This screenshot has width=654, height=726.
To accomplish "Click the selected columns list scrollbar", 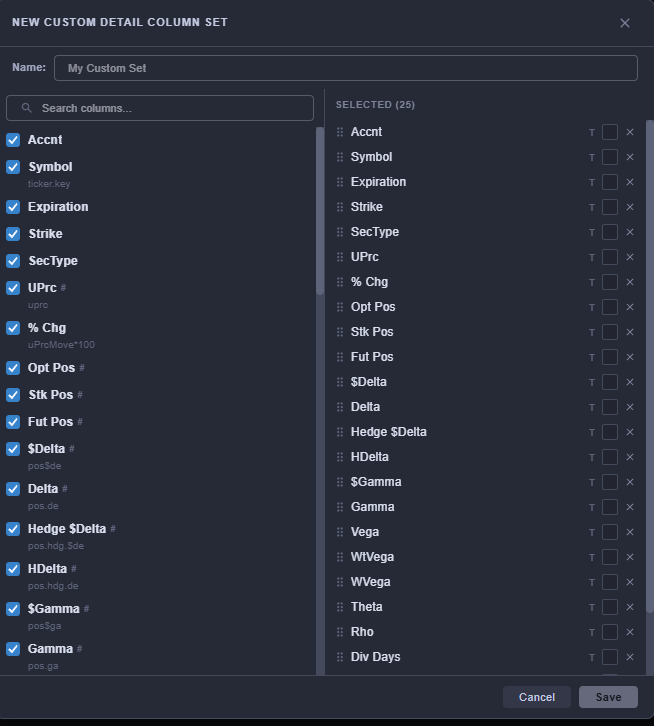I will point(649,366).
